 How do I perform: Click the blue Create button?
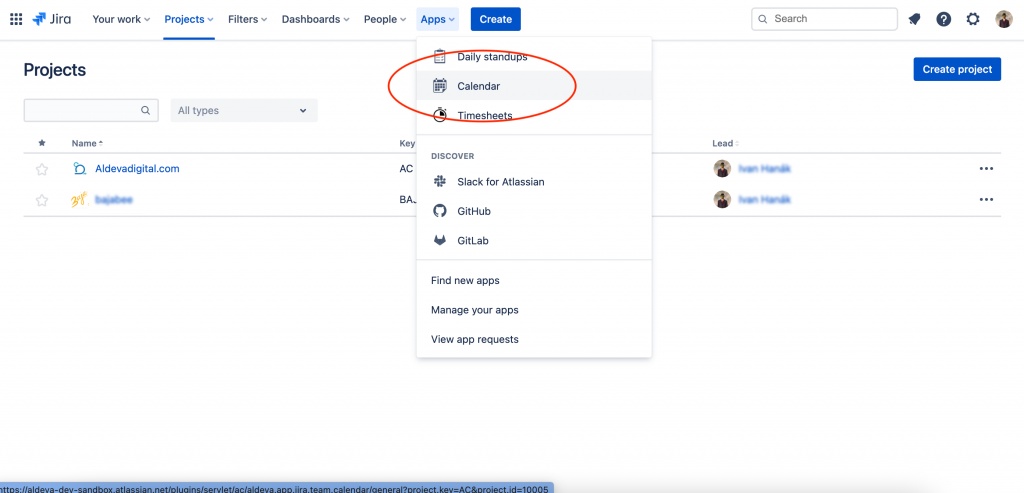click(x=496, y=19)
